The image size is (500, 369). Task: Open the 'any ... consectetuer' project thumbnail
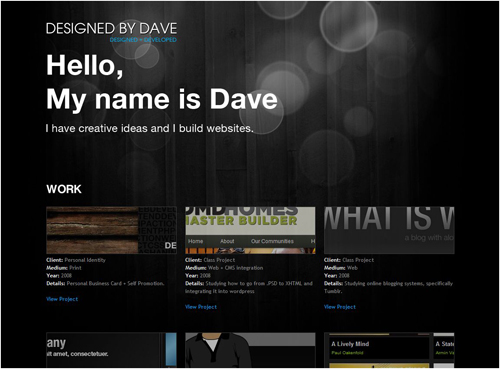(x=111, y=350)
